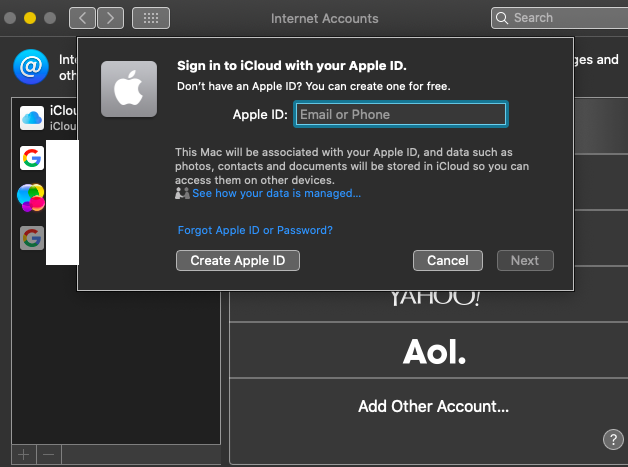Click the forward navigation arrow

click(110, 18)
